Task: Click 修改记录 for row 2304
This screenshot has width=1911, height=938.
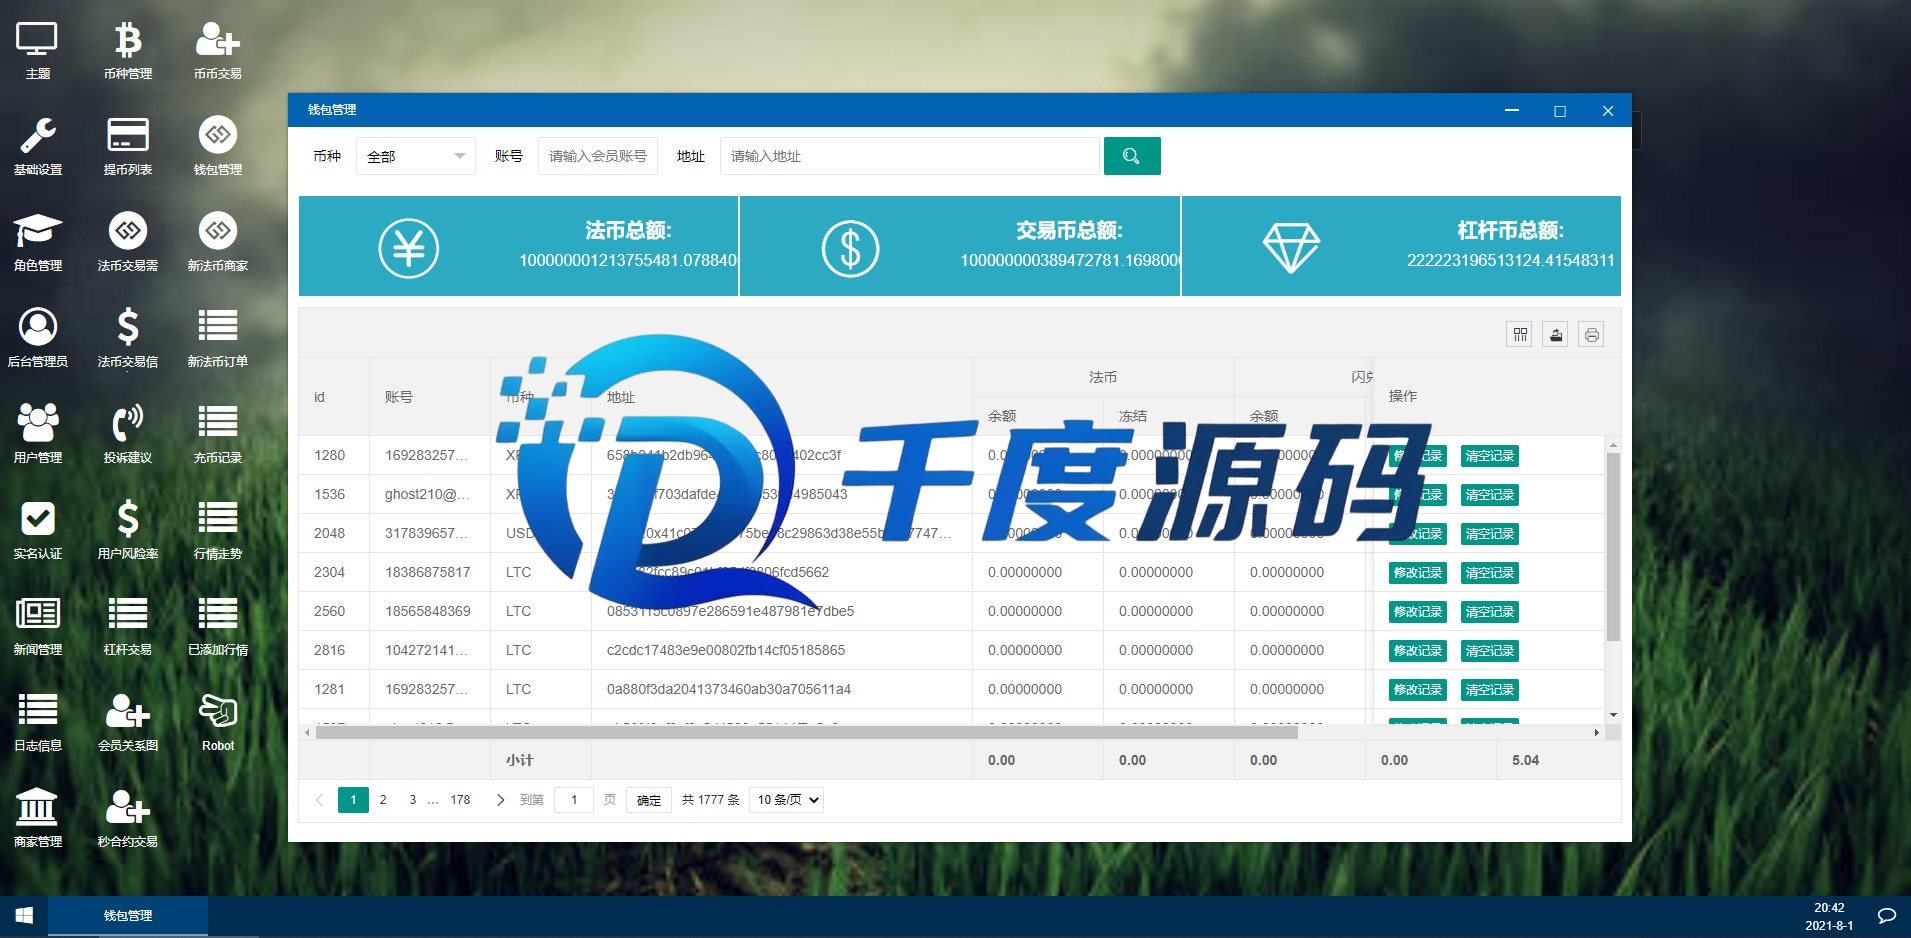Action: pyautogui.click(x=1418, y=572)
